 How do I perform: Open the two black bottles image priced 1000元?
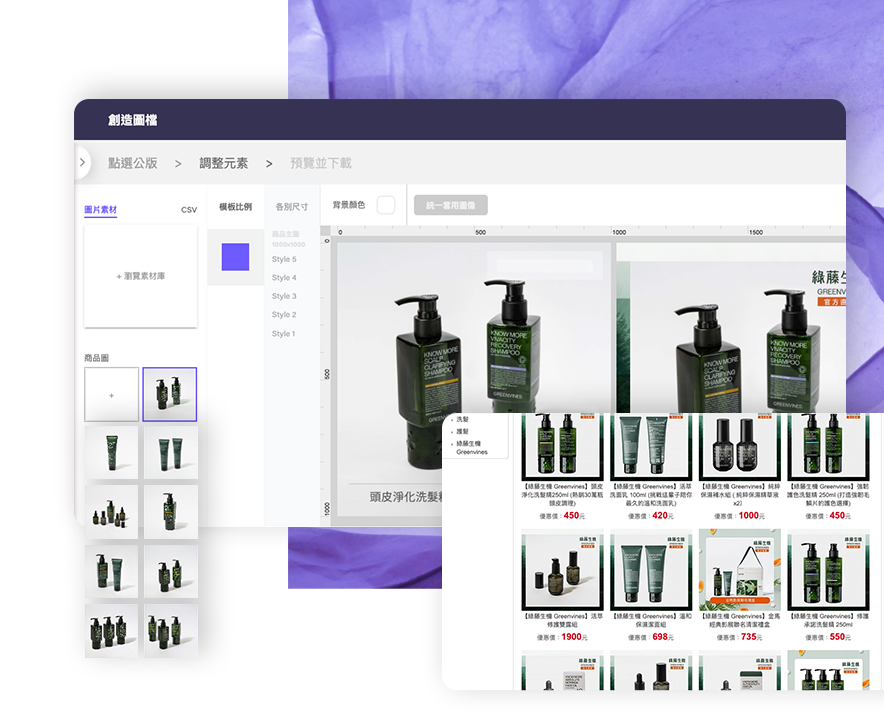[740, 447]
